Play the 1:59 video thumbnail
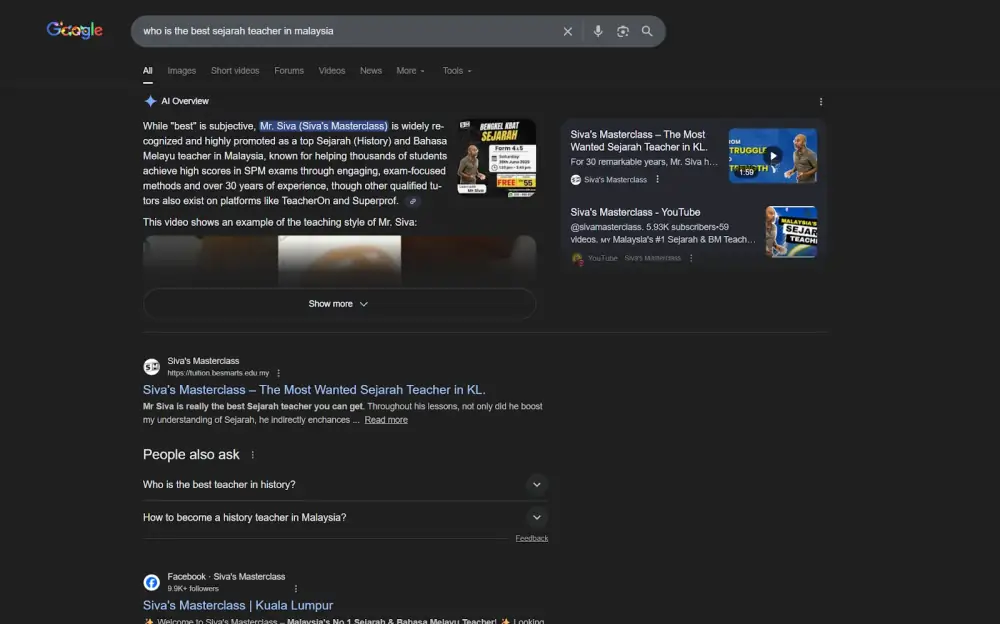Viewport: 1000px width, 624px height. point(773,156)
